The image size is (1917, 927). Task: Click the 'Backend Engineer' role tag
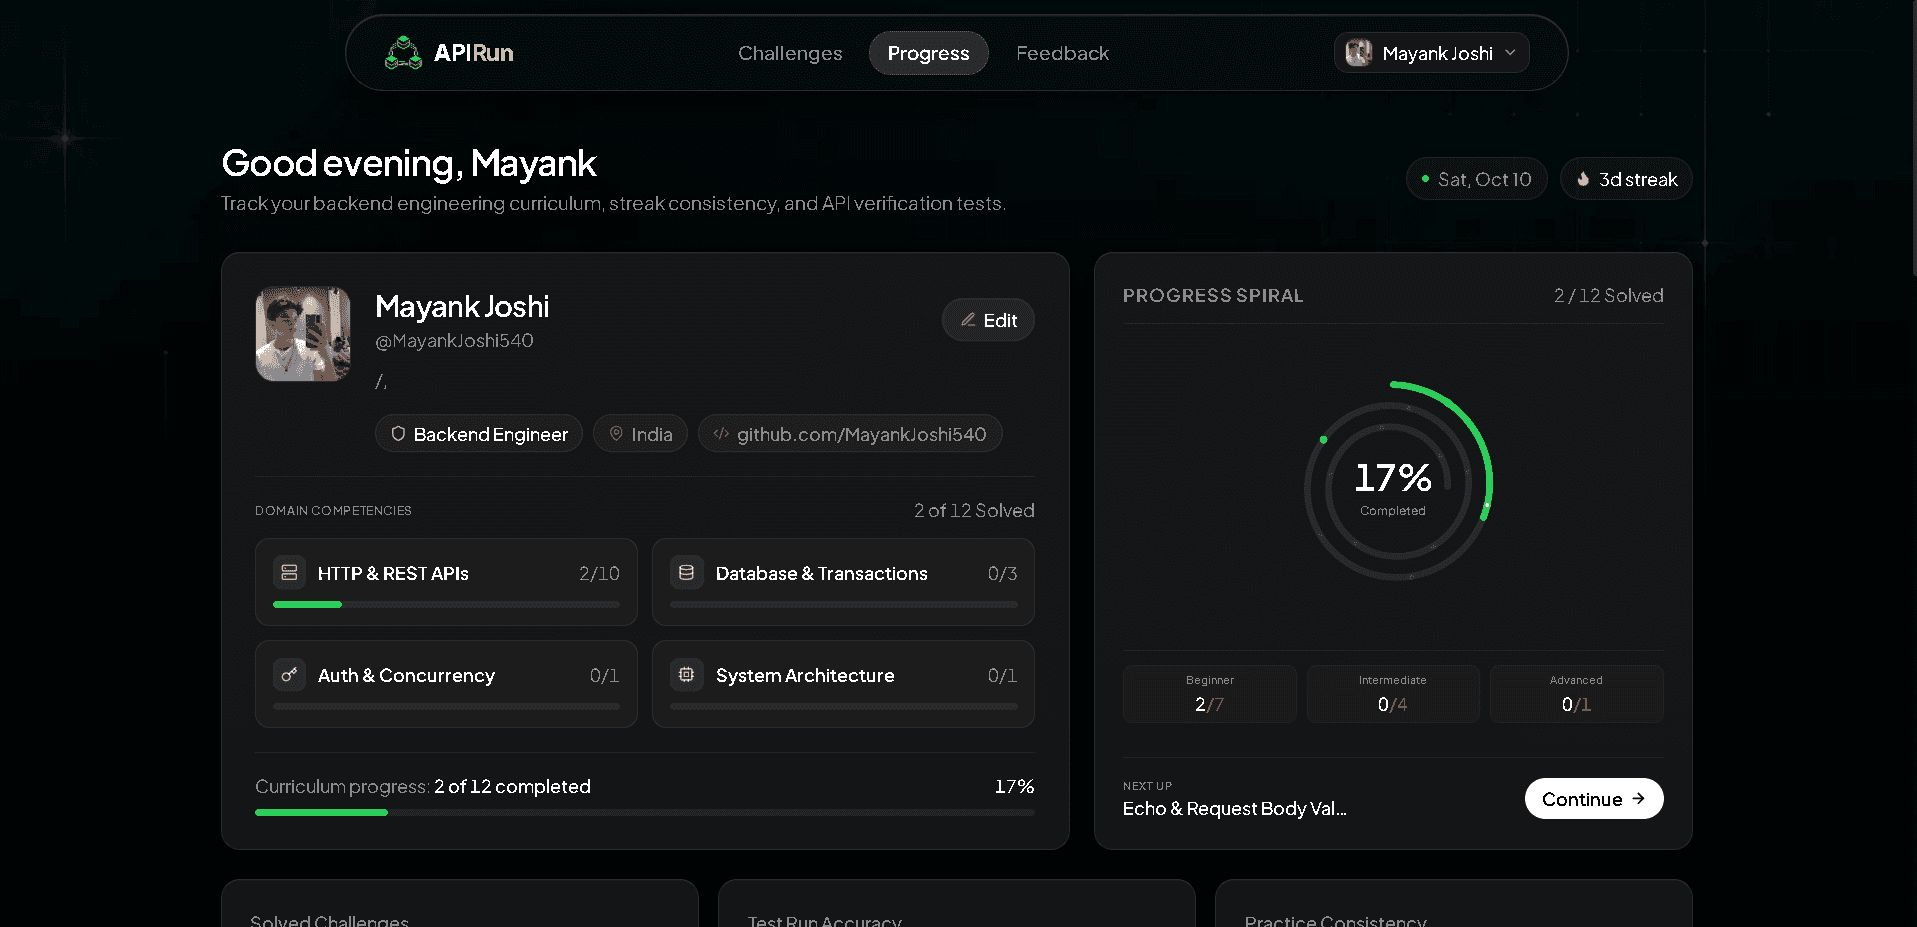click(x=479, y=434)
